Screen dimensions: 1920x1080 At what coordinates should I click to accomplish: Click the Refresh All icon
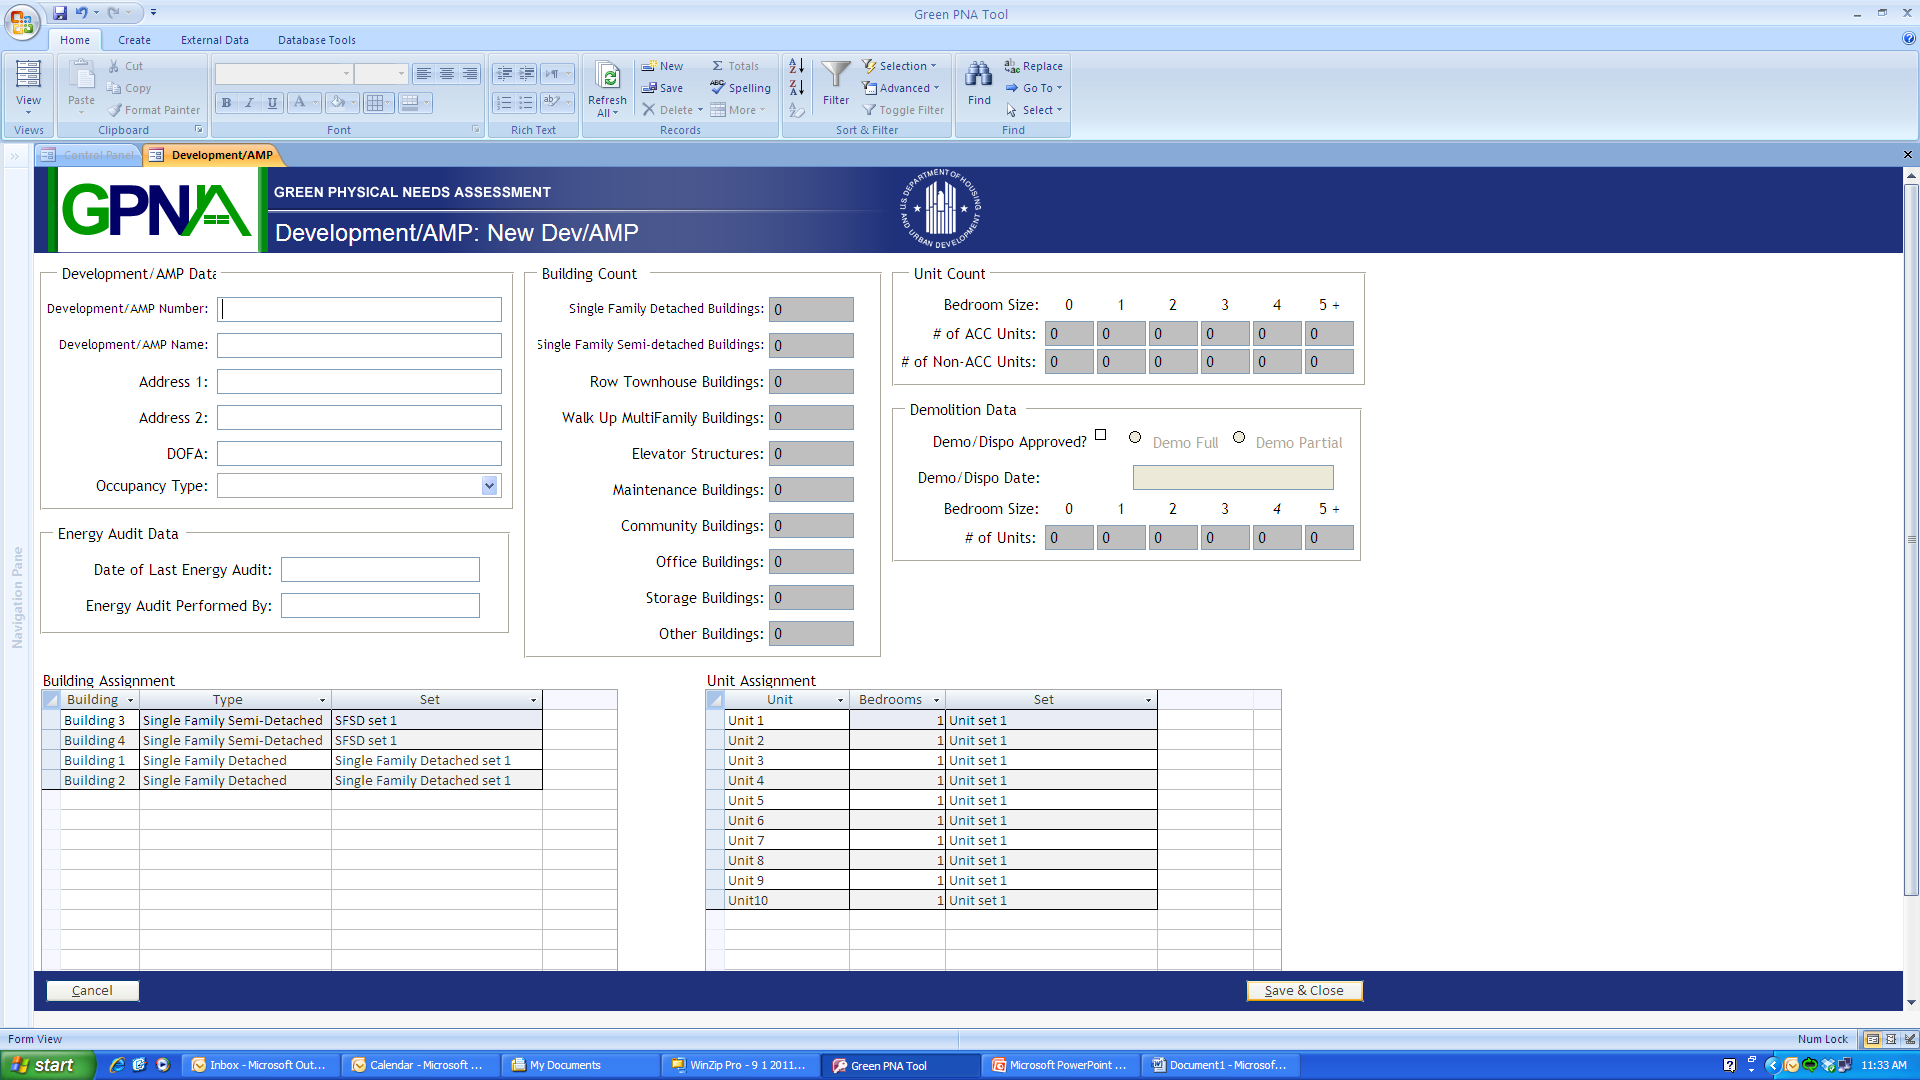coord(607,77)
